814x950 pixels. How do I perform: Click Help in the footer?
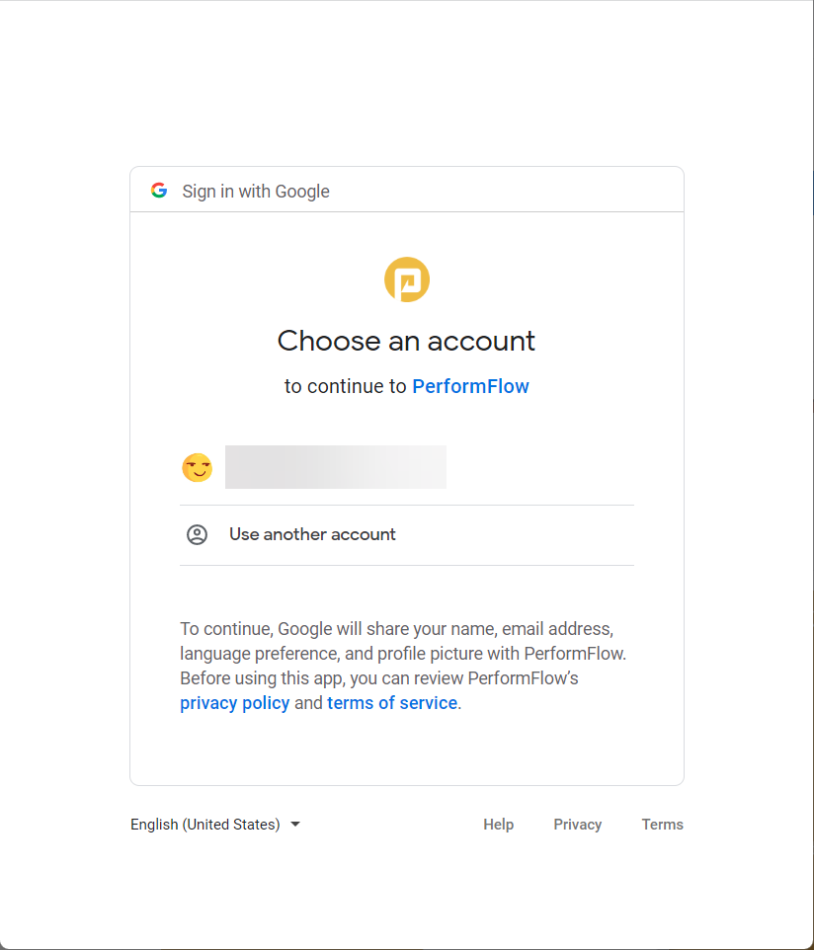498,824
